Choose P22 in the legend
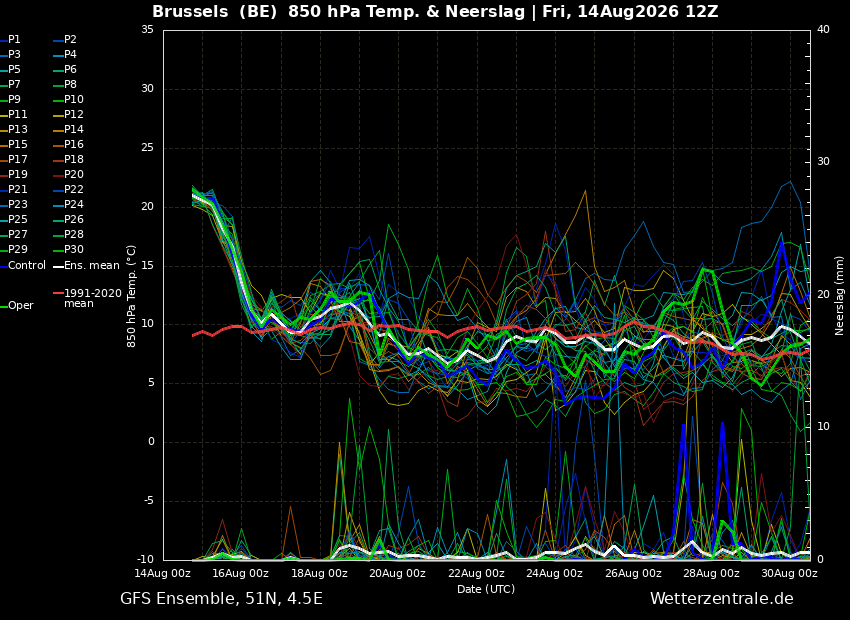This screenshot has width=850, height=620. [68, 190]
